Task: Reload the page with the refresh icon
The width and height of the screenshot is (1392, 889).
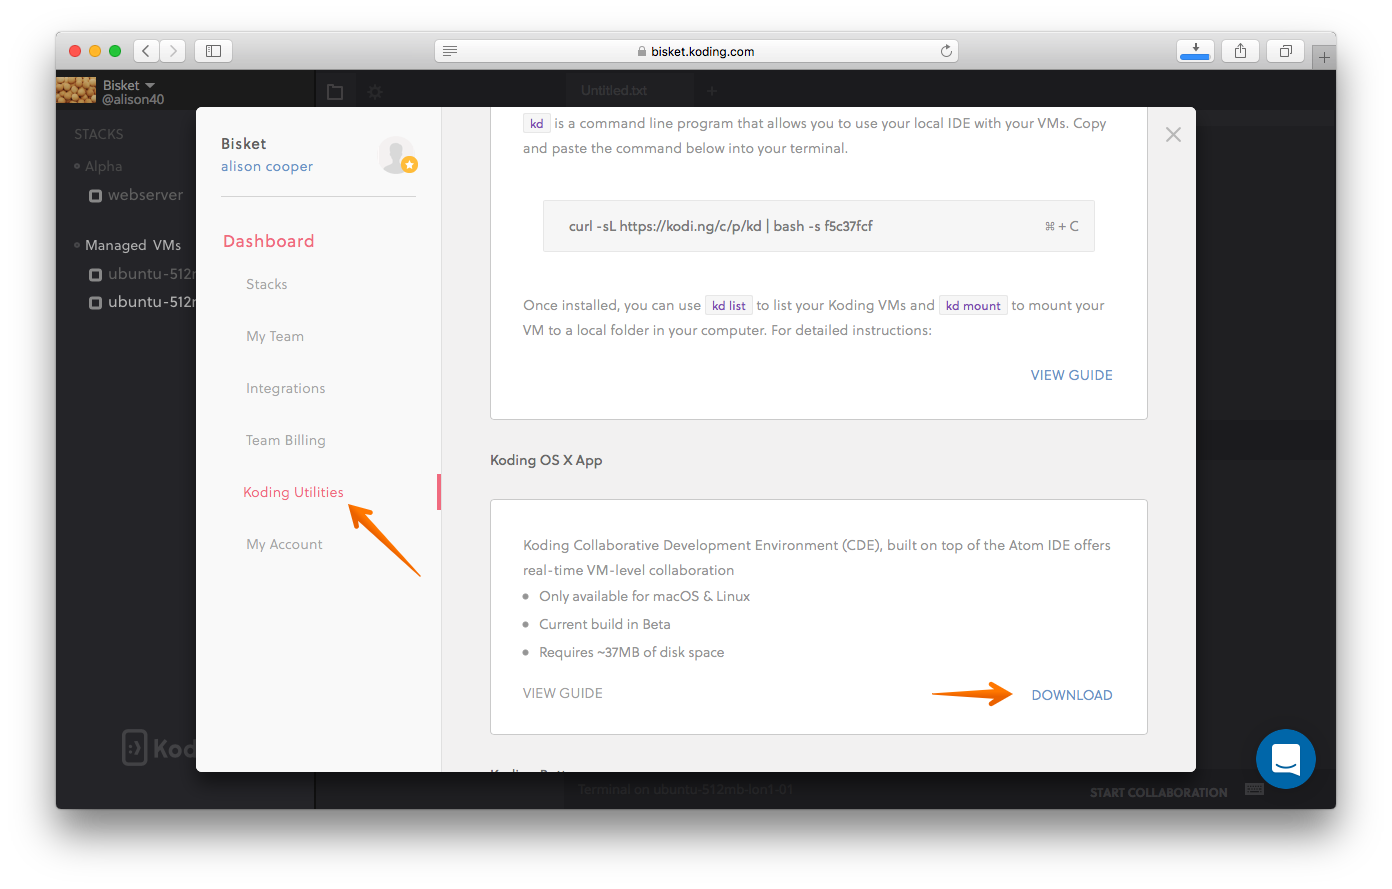Action: [946, 51]
